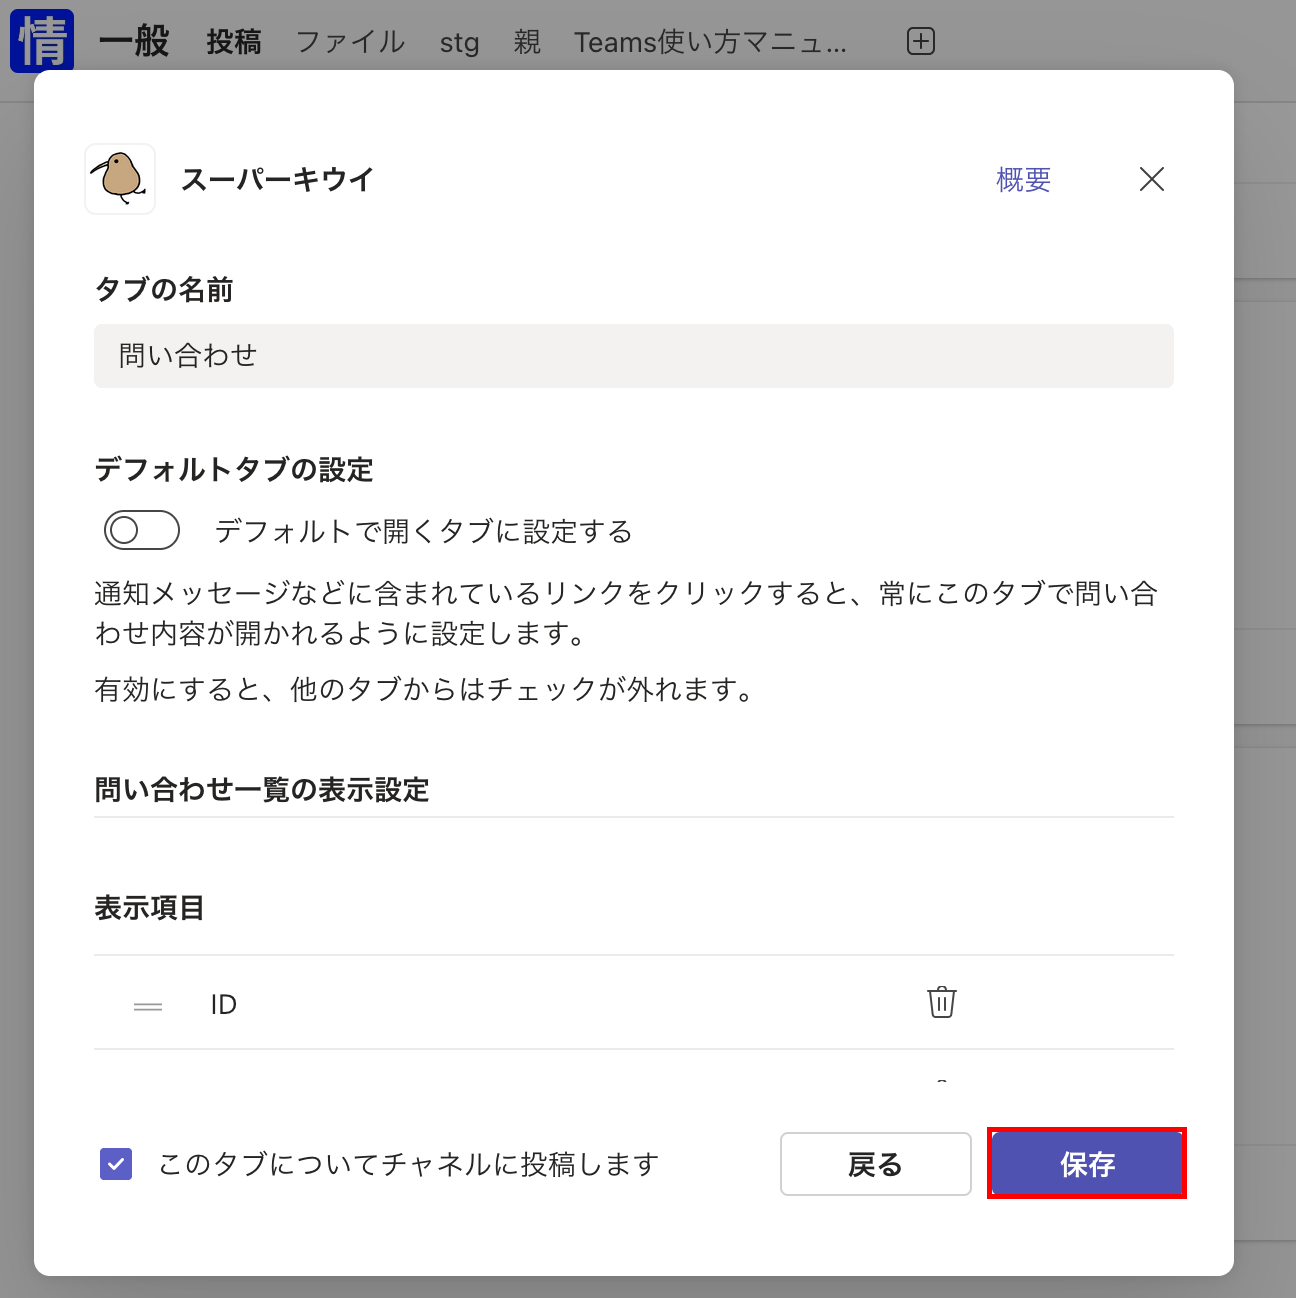Click the 一般 channel name
1296x1298 pixels.
[x=135, y=42]
